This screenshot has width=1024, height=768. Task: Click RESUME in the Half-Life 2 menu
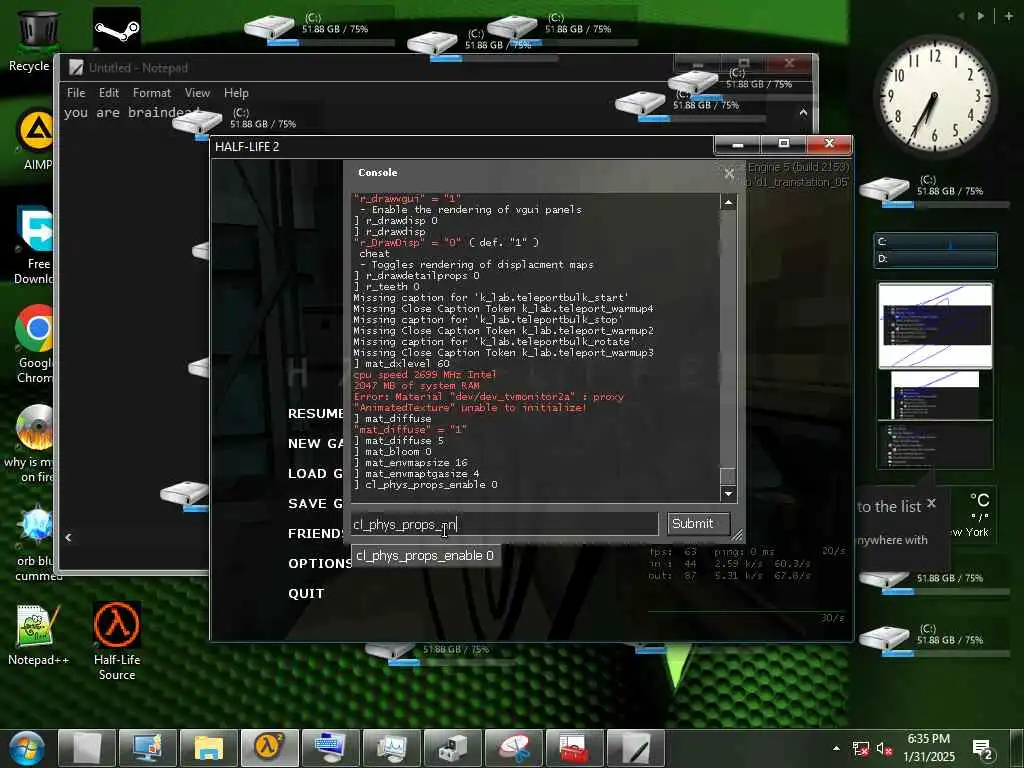316,413
